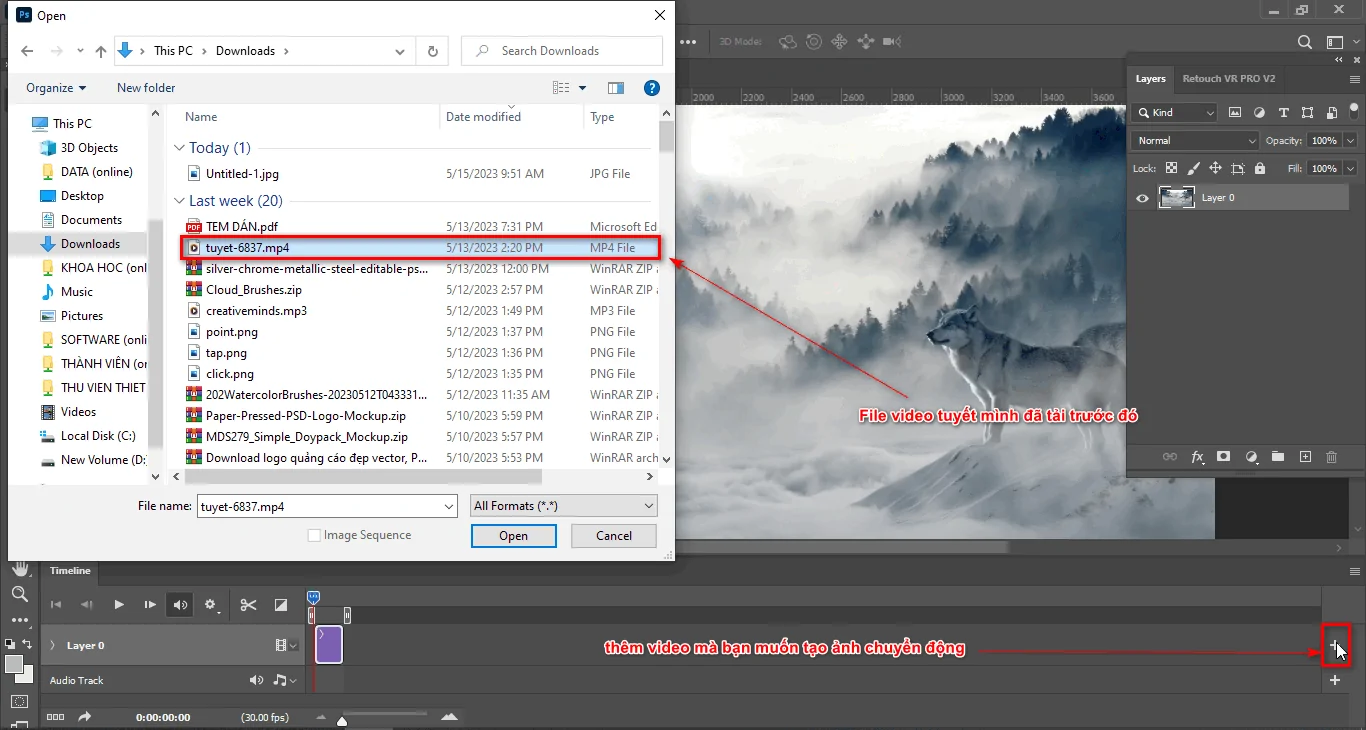Screen dimensions: 1366x730
Task: Cancel the Open dialog
Action: pyautogui.click(x=613, y=536)
